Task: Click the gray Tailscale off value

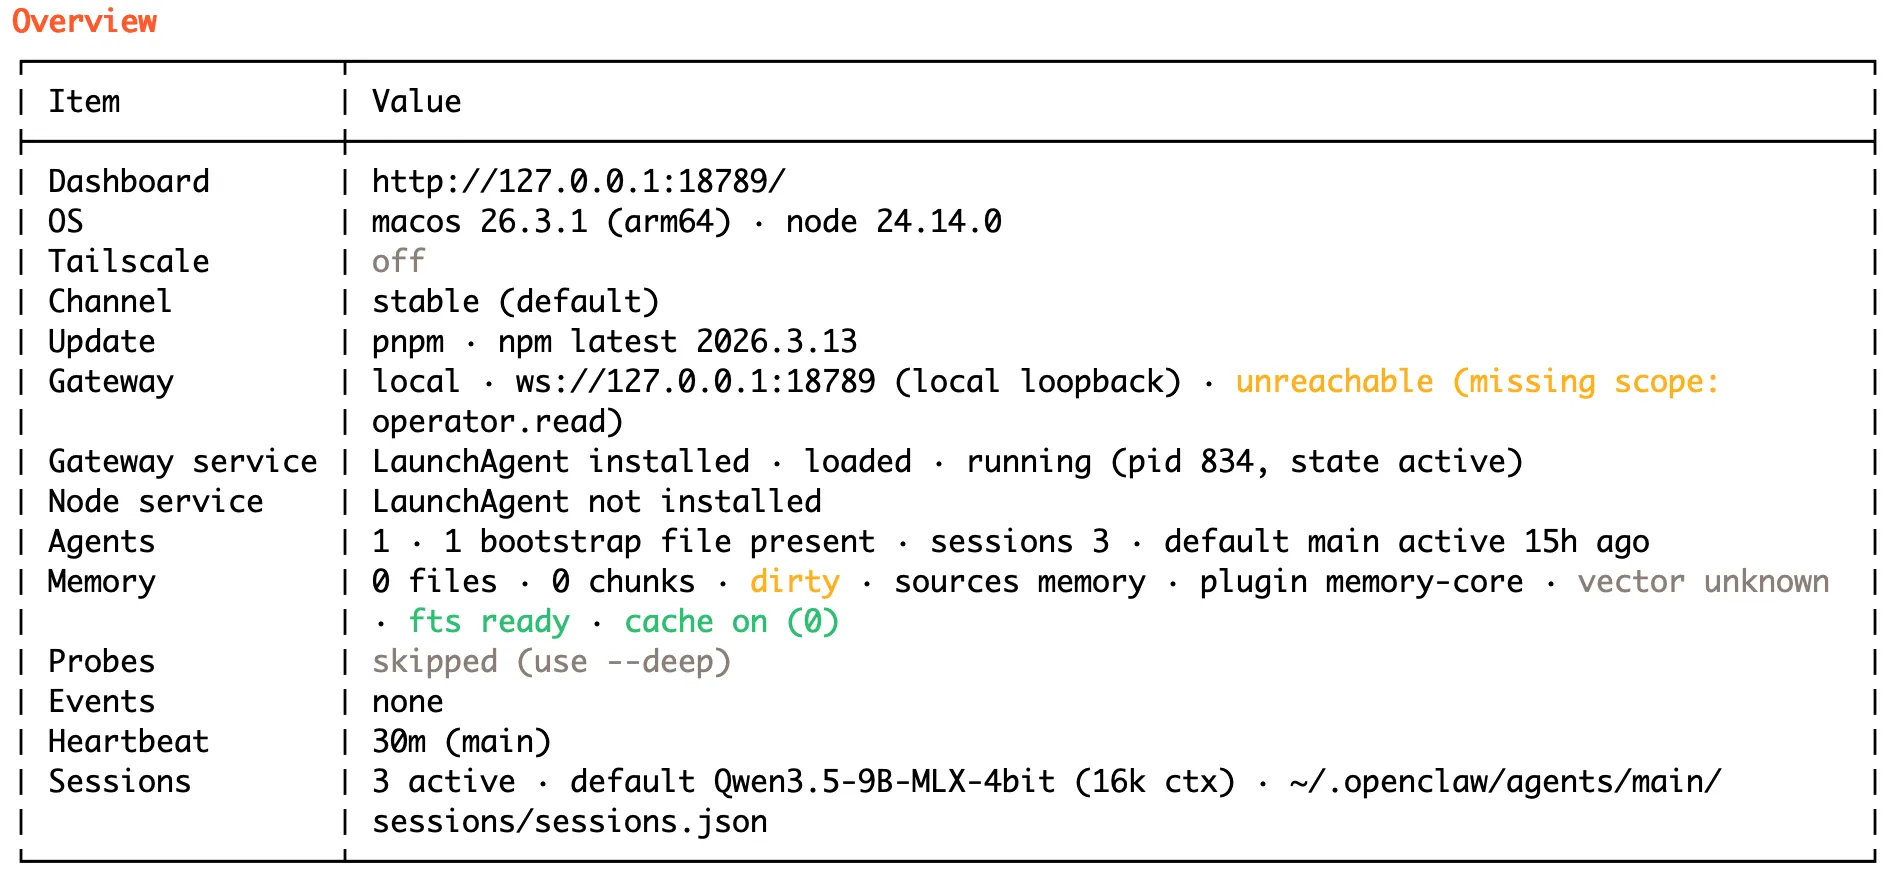Action: 398,261
